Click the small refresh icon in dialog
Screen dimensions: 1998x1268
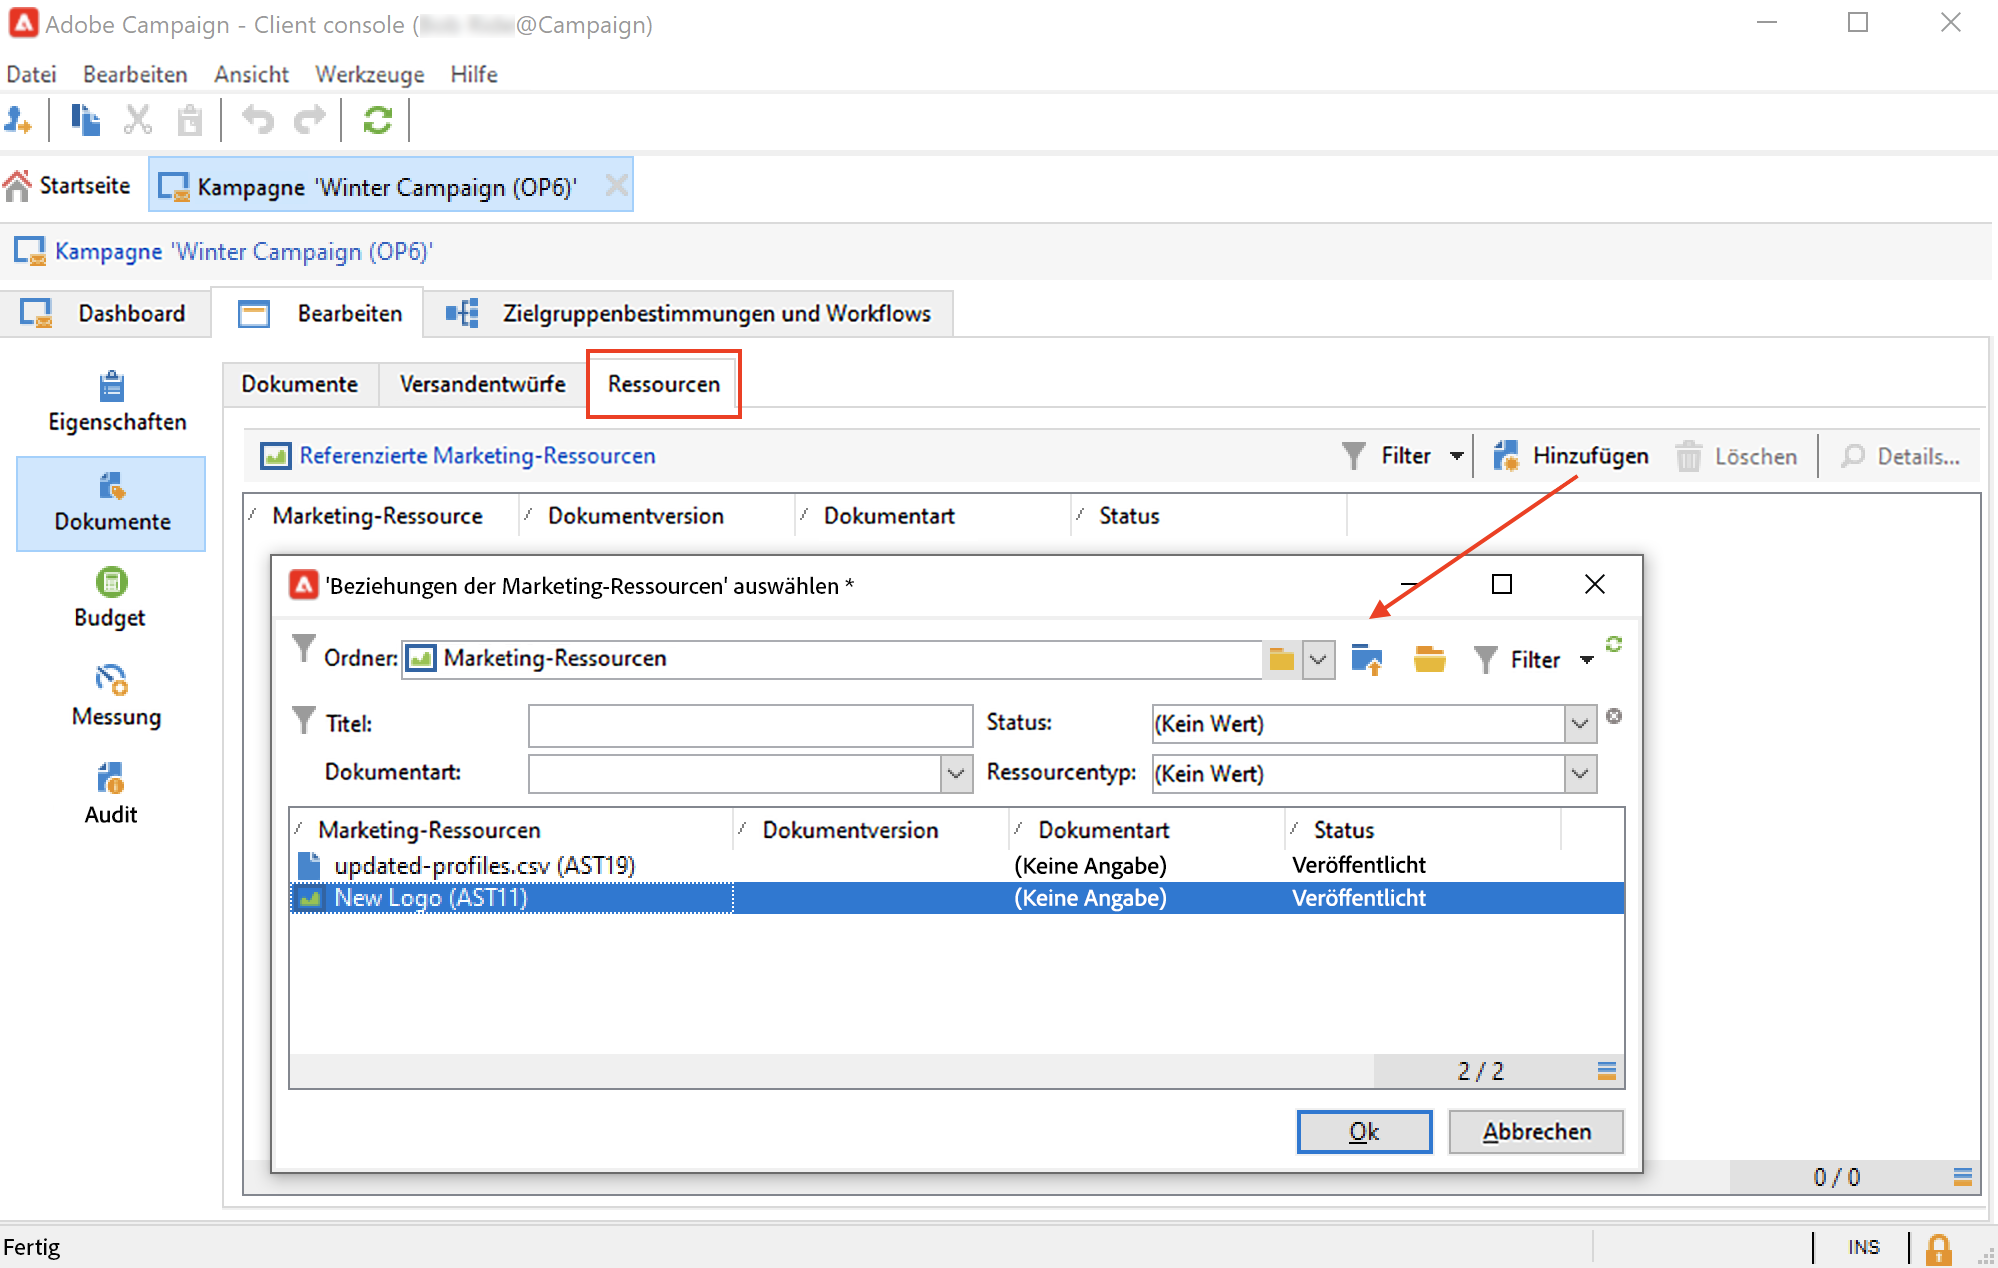[1614, 644]
